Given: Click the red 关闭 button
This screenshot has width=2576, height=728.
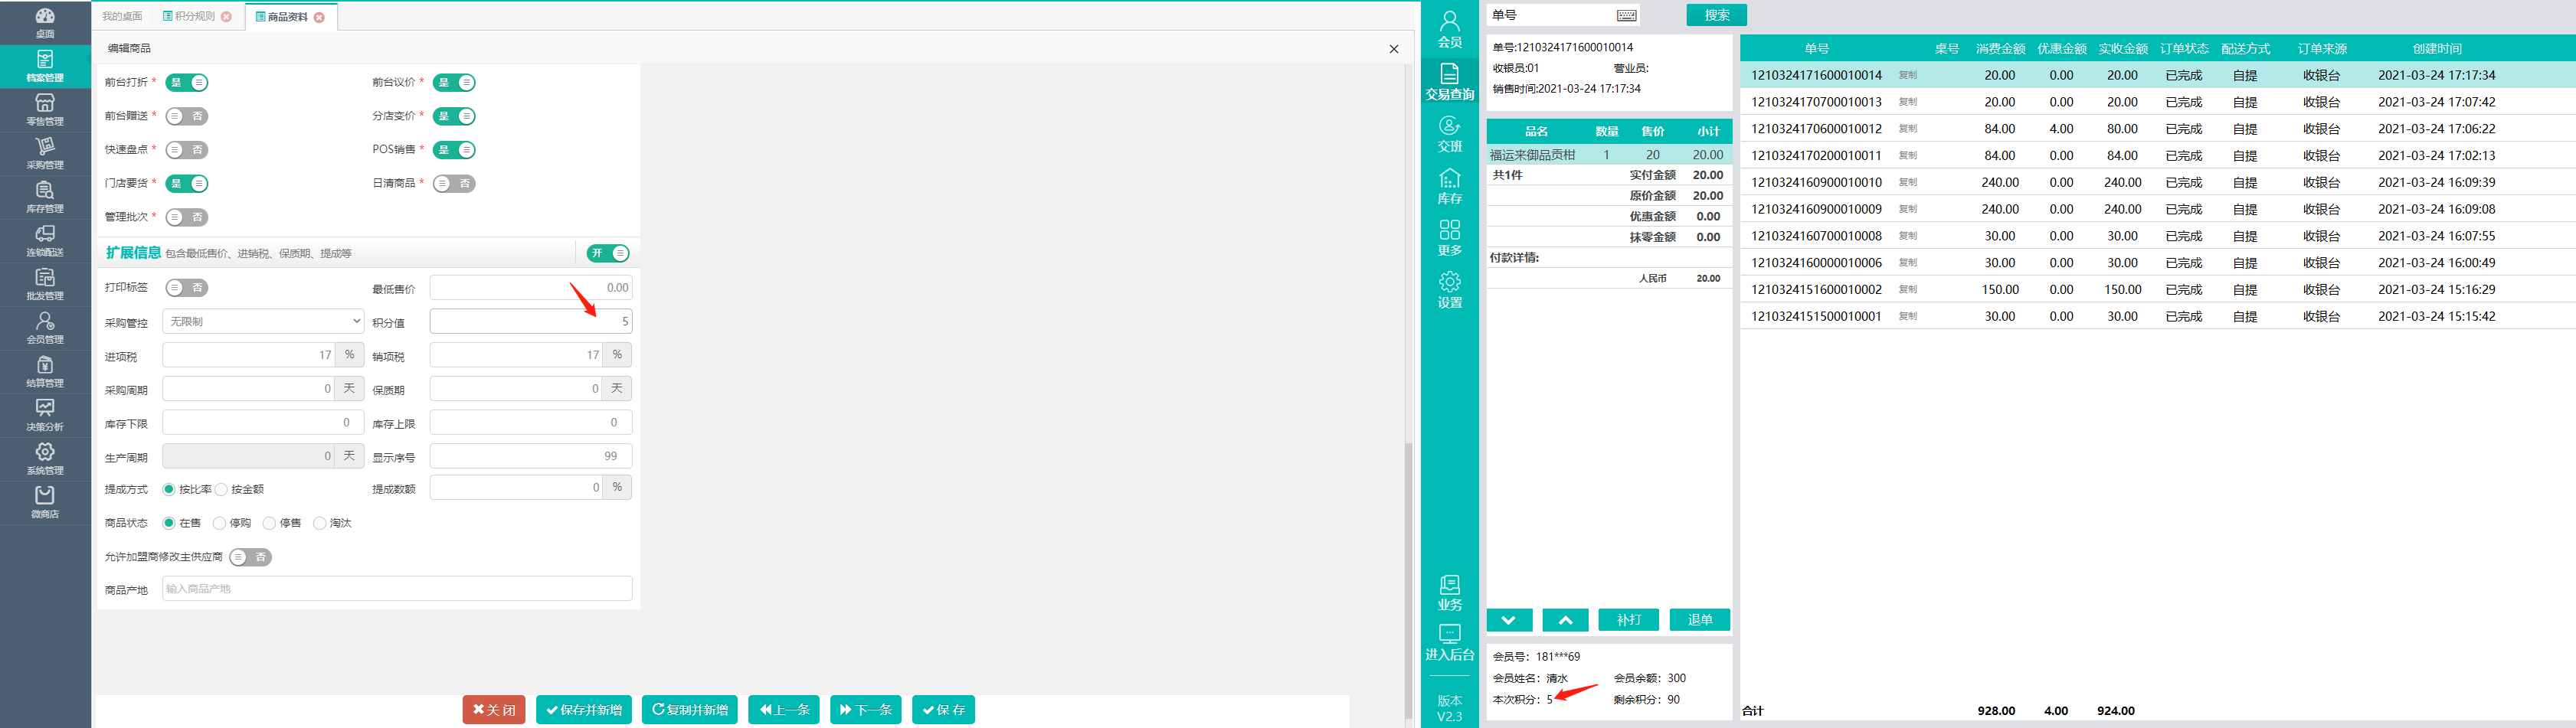Looking at the screenshot, I should (494, 710).
